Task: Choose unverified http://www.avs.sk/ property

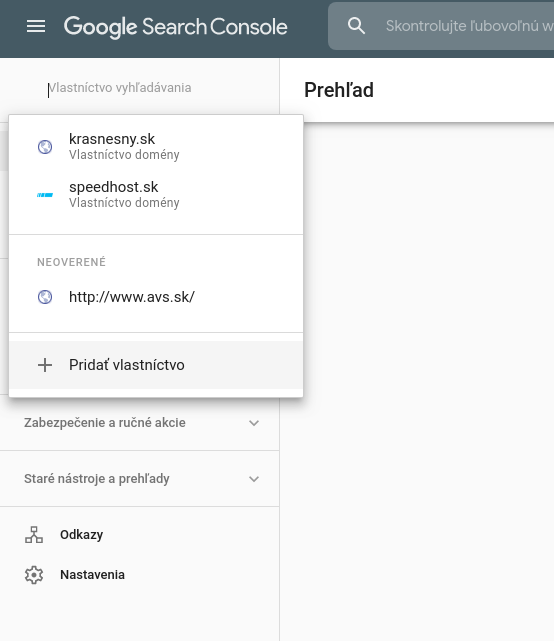Action: pyautogui.click(x=156, y=297)
